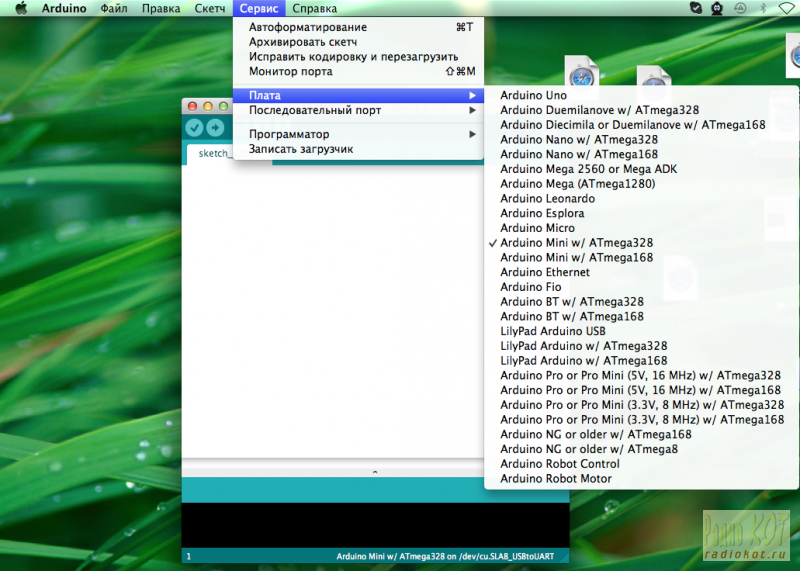Screen dimensions: 800x571
Task: Pick Arduino Mega 2560 or Mega ADK
Action: coord(641,169)
